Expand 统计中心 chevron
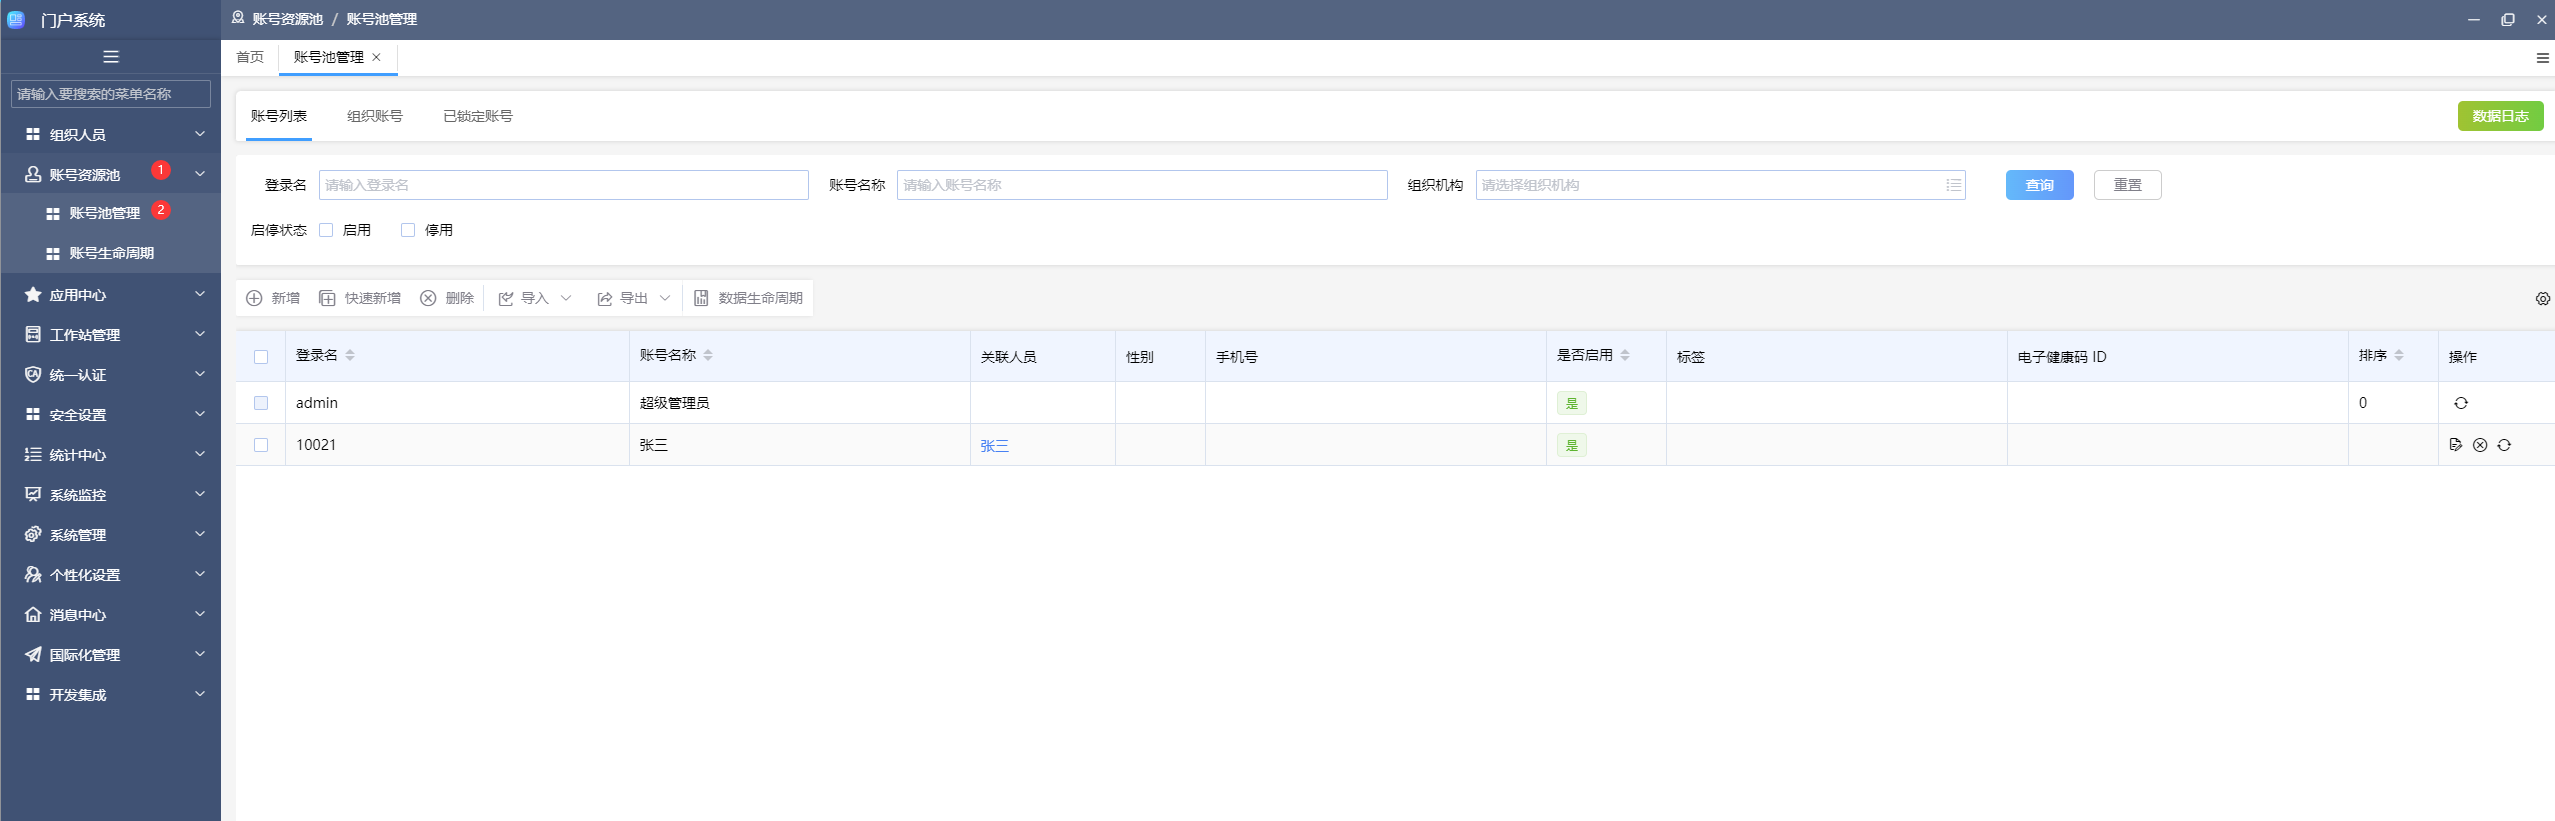Screen dimensions: 2555x821 [200, 454]
